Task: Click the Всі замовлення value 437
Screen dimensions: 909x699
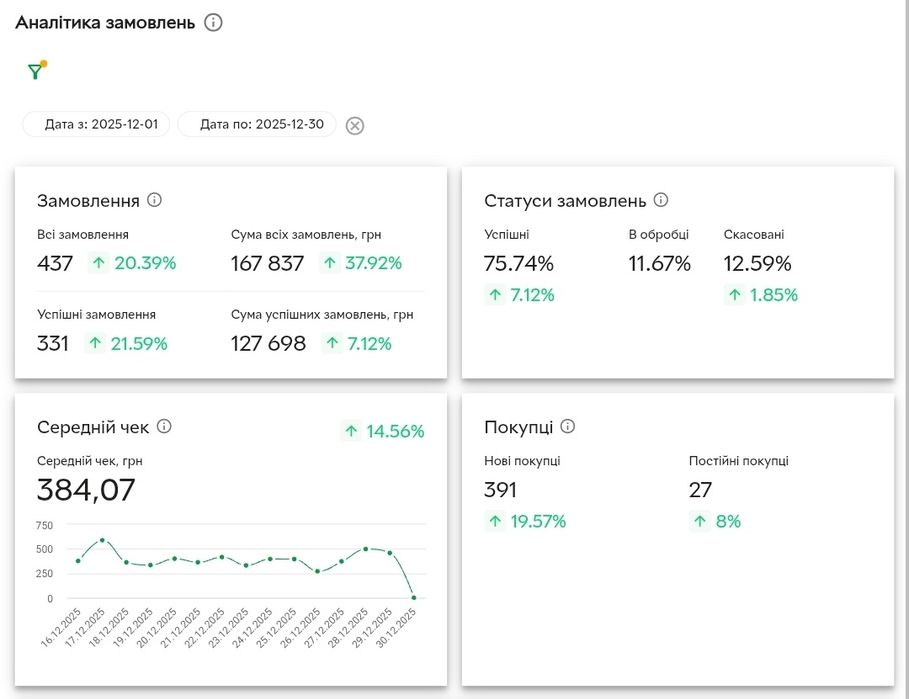Action: pos(55,264)
